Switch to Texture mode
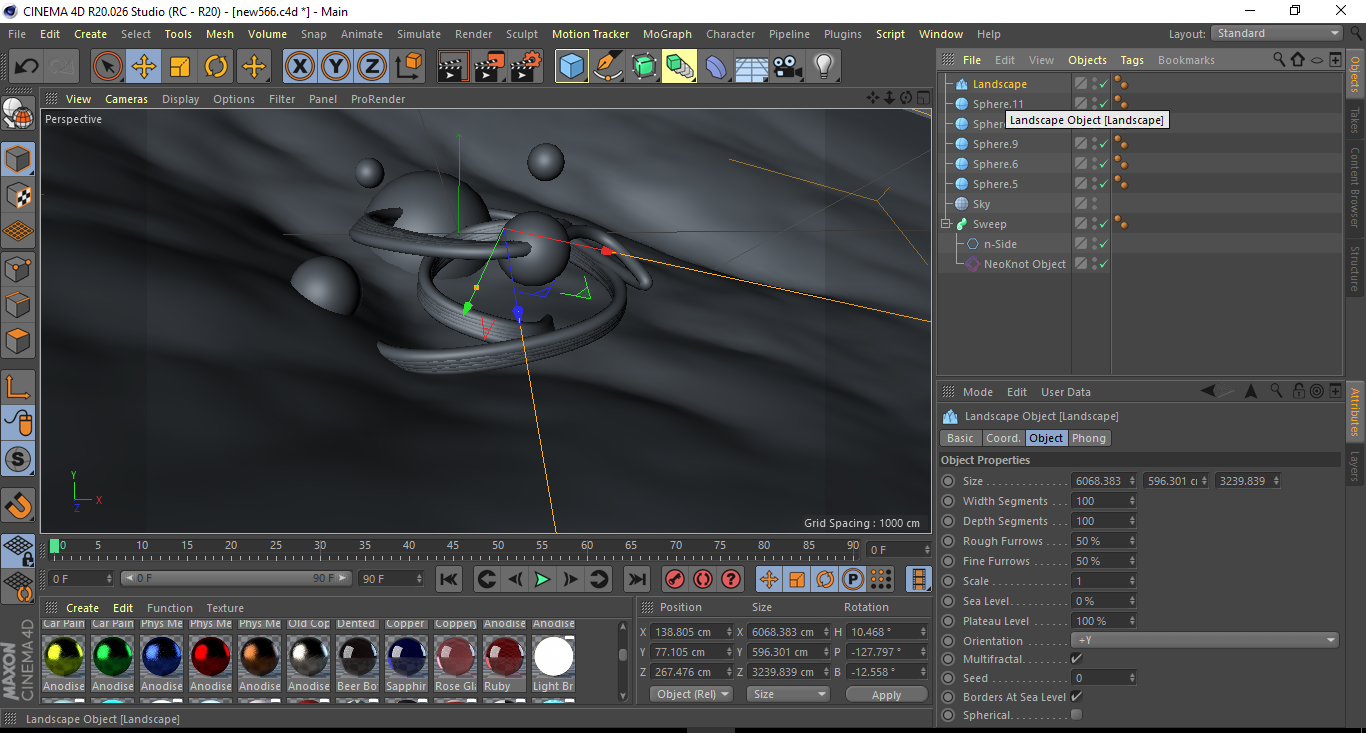 (x=18, y=195)
